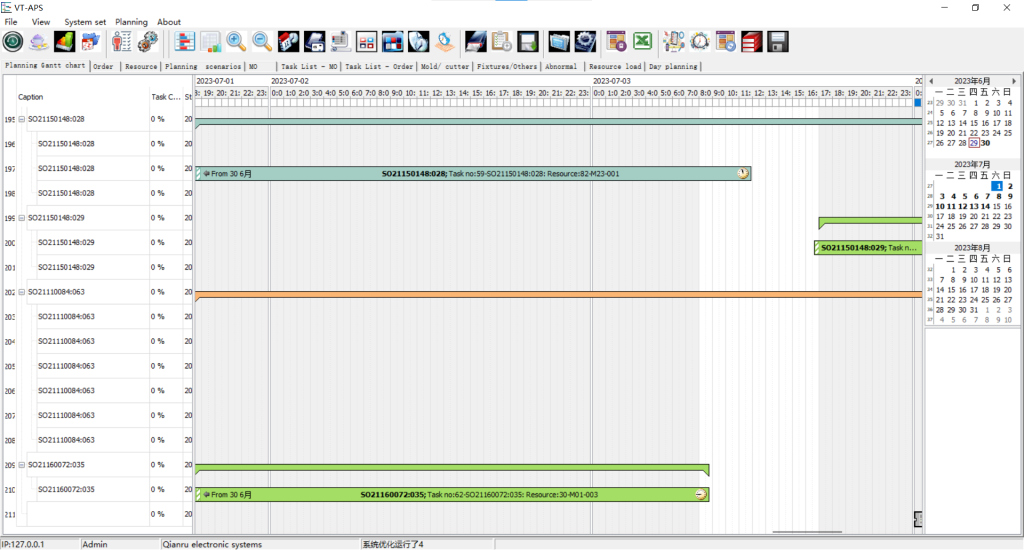This screenshot has height=550, width=1024.
Task: Open the Planning menu
Action: point(131,22)
